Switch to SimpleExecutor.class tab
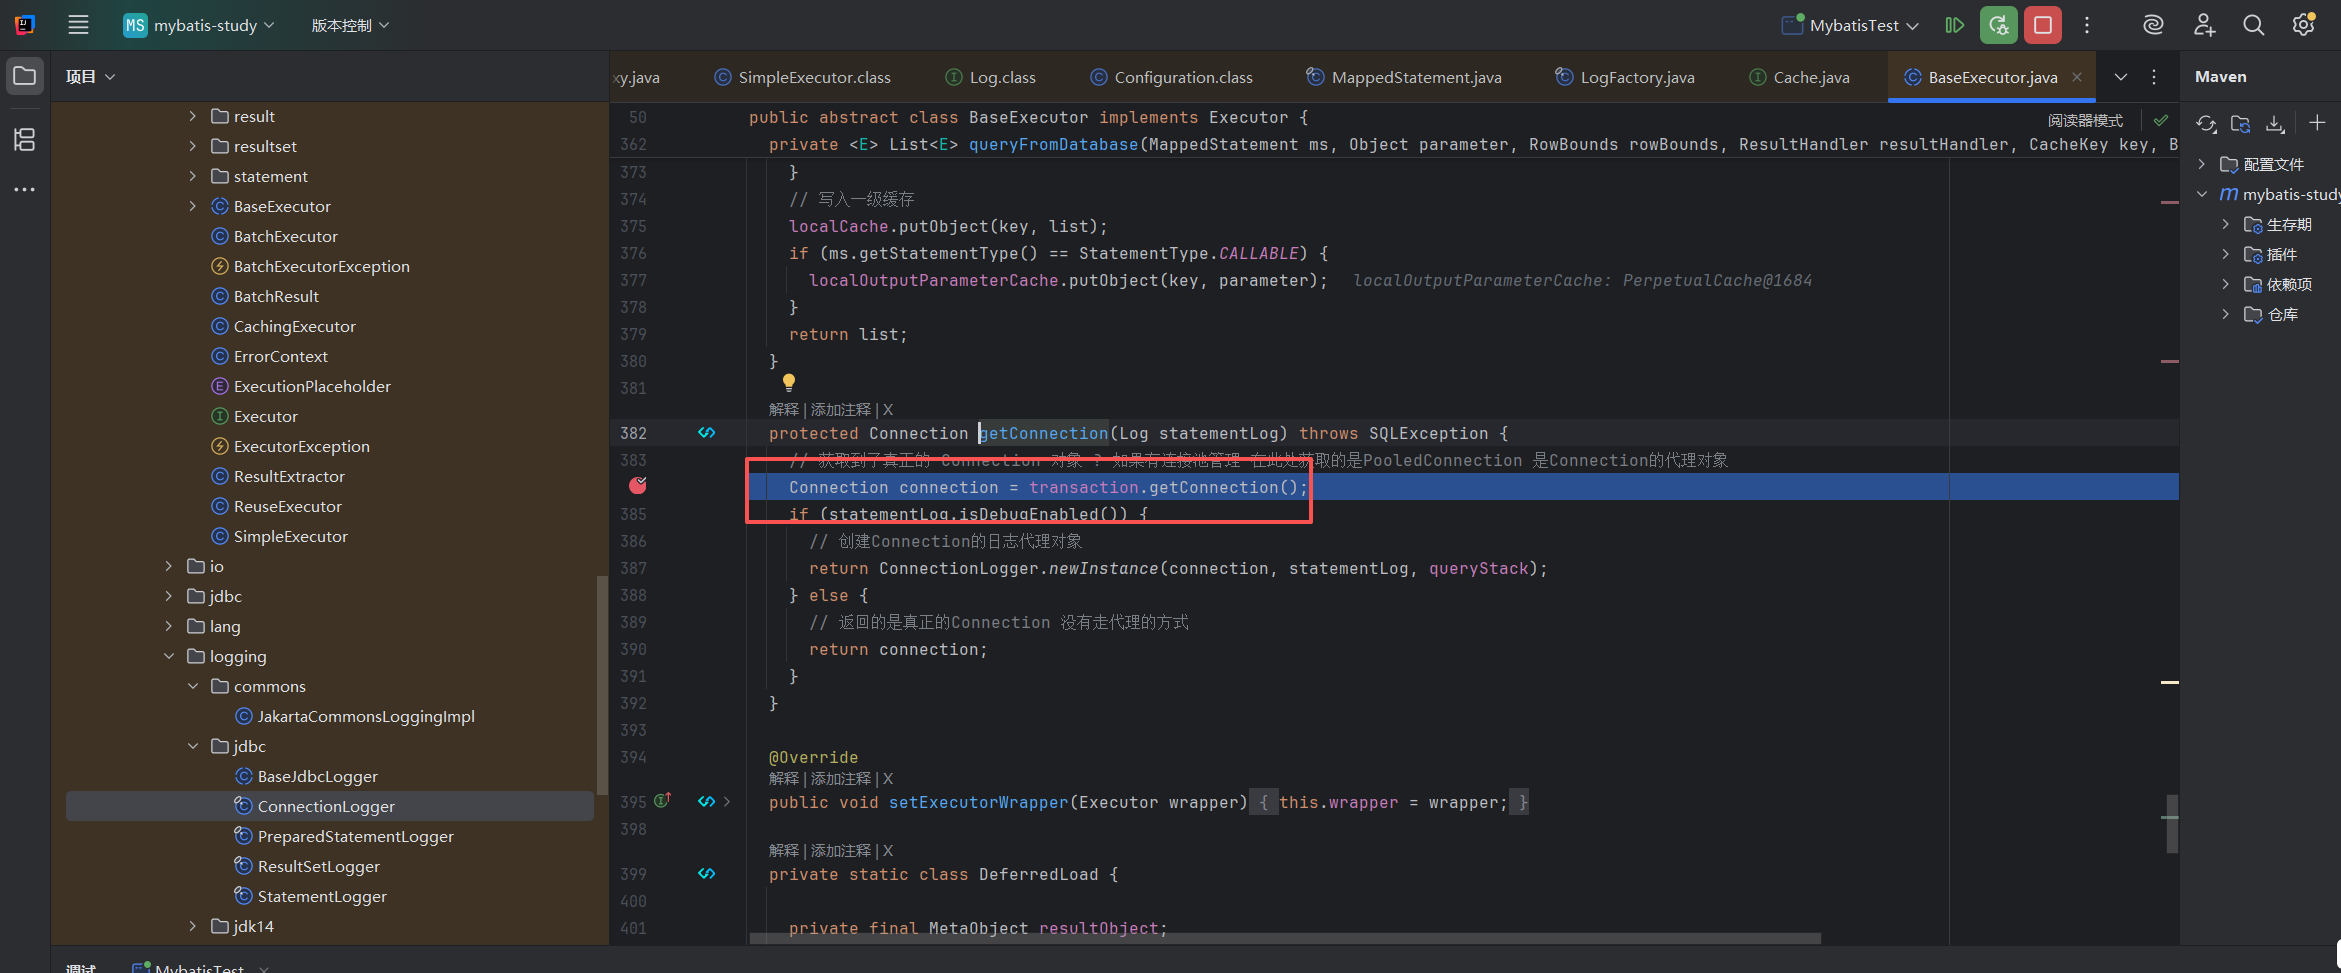 click(803, 77)
